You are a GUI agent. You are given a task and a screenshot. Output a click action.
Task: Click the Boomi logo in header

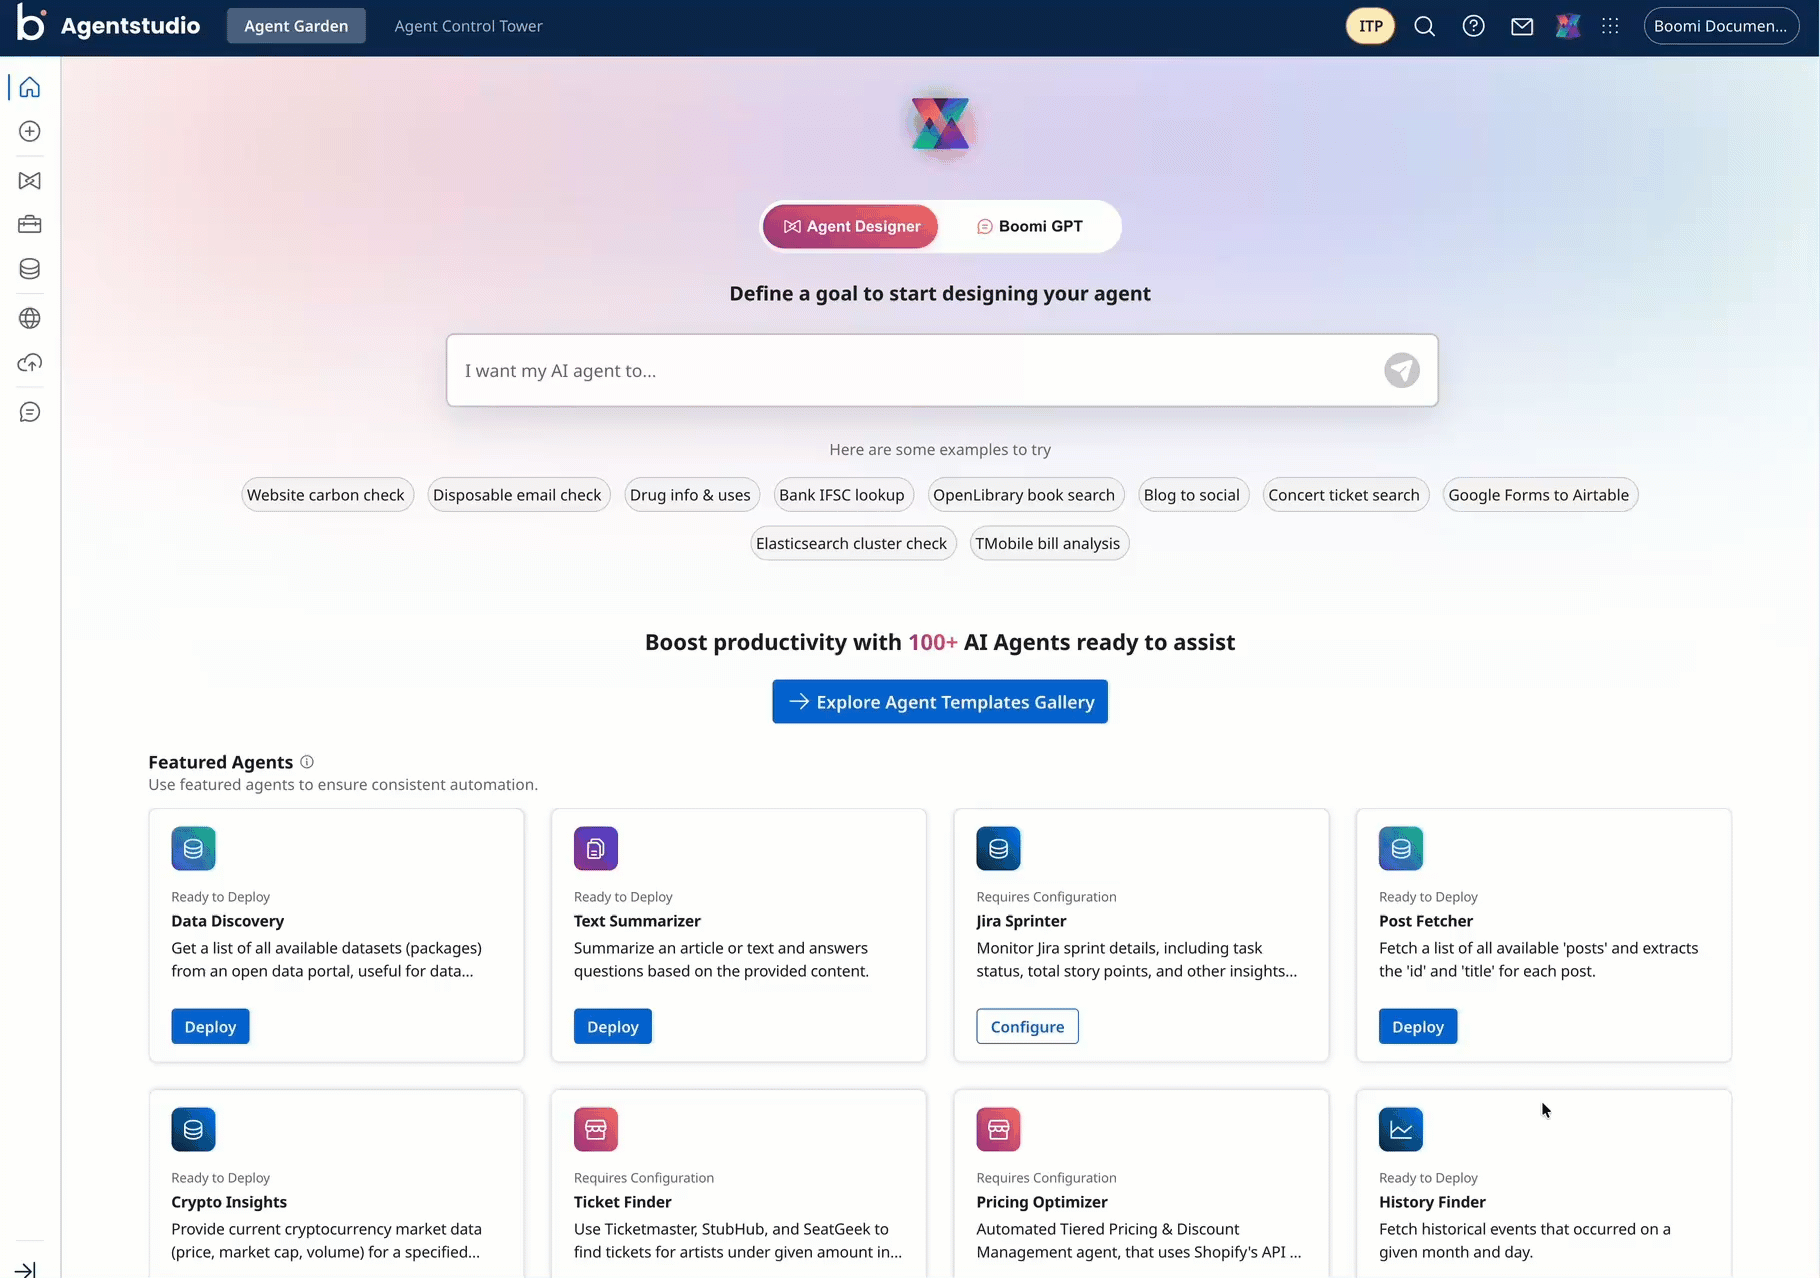(x=31, y=23)
